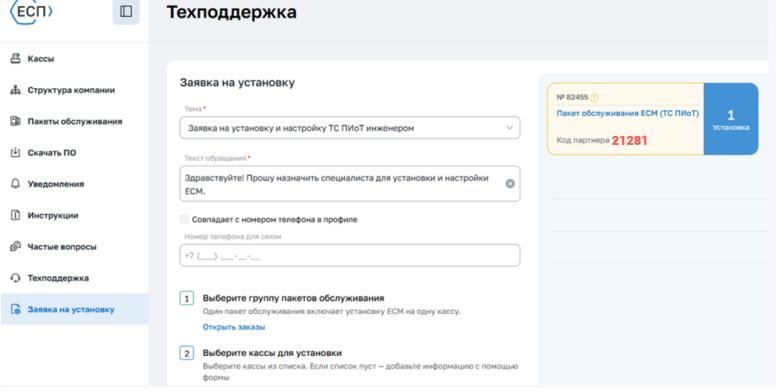Click the Структура компании hierarchy icon

pos(15,90)
